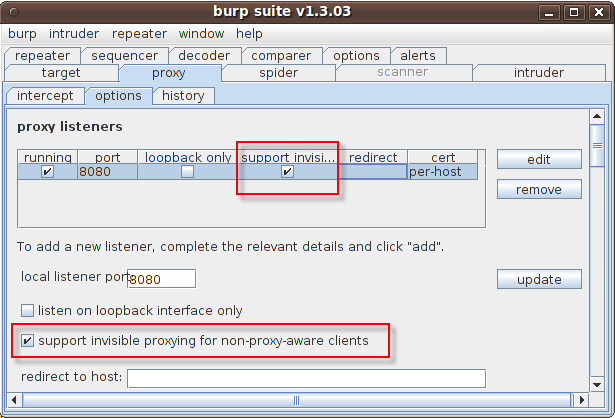This screenshot has width=615, height=418.
Task: Click the local listener port field
Action: 160,279
